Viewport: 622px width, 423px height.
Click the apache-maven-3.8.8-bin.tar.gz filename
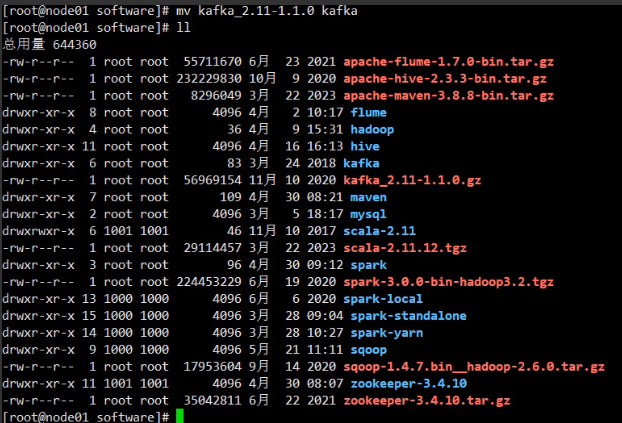point(448,96)
